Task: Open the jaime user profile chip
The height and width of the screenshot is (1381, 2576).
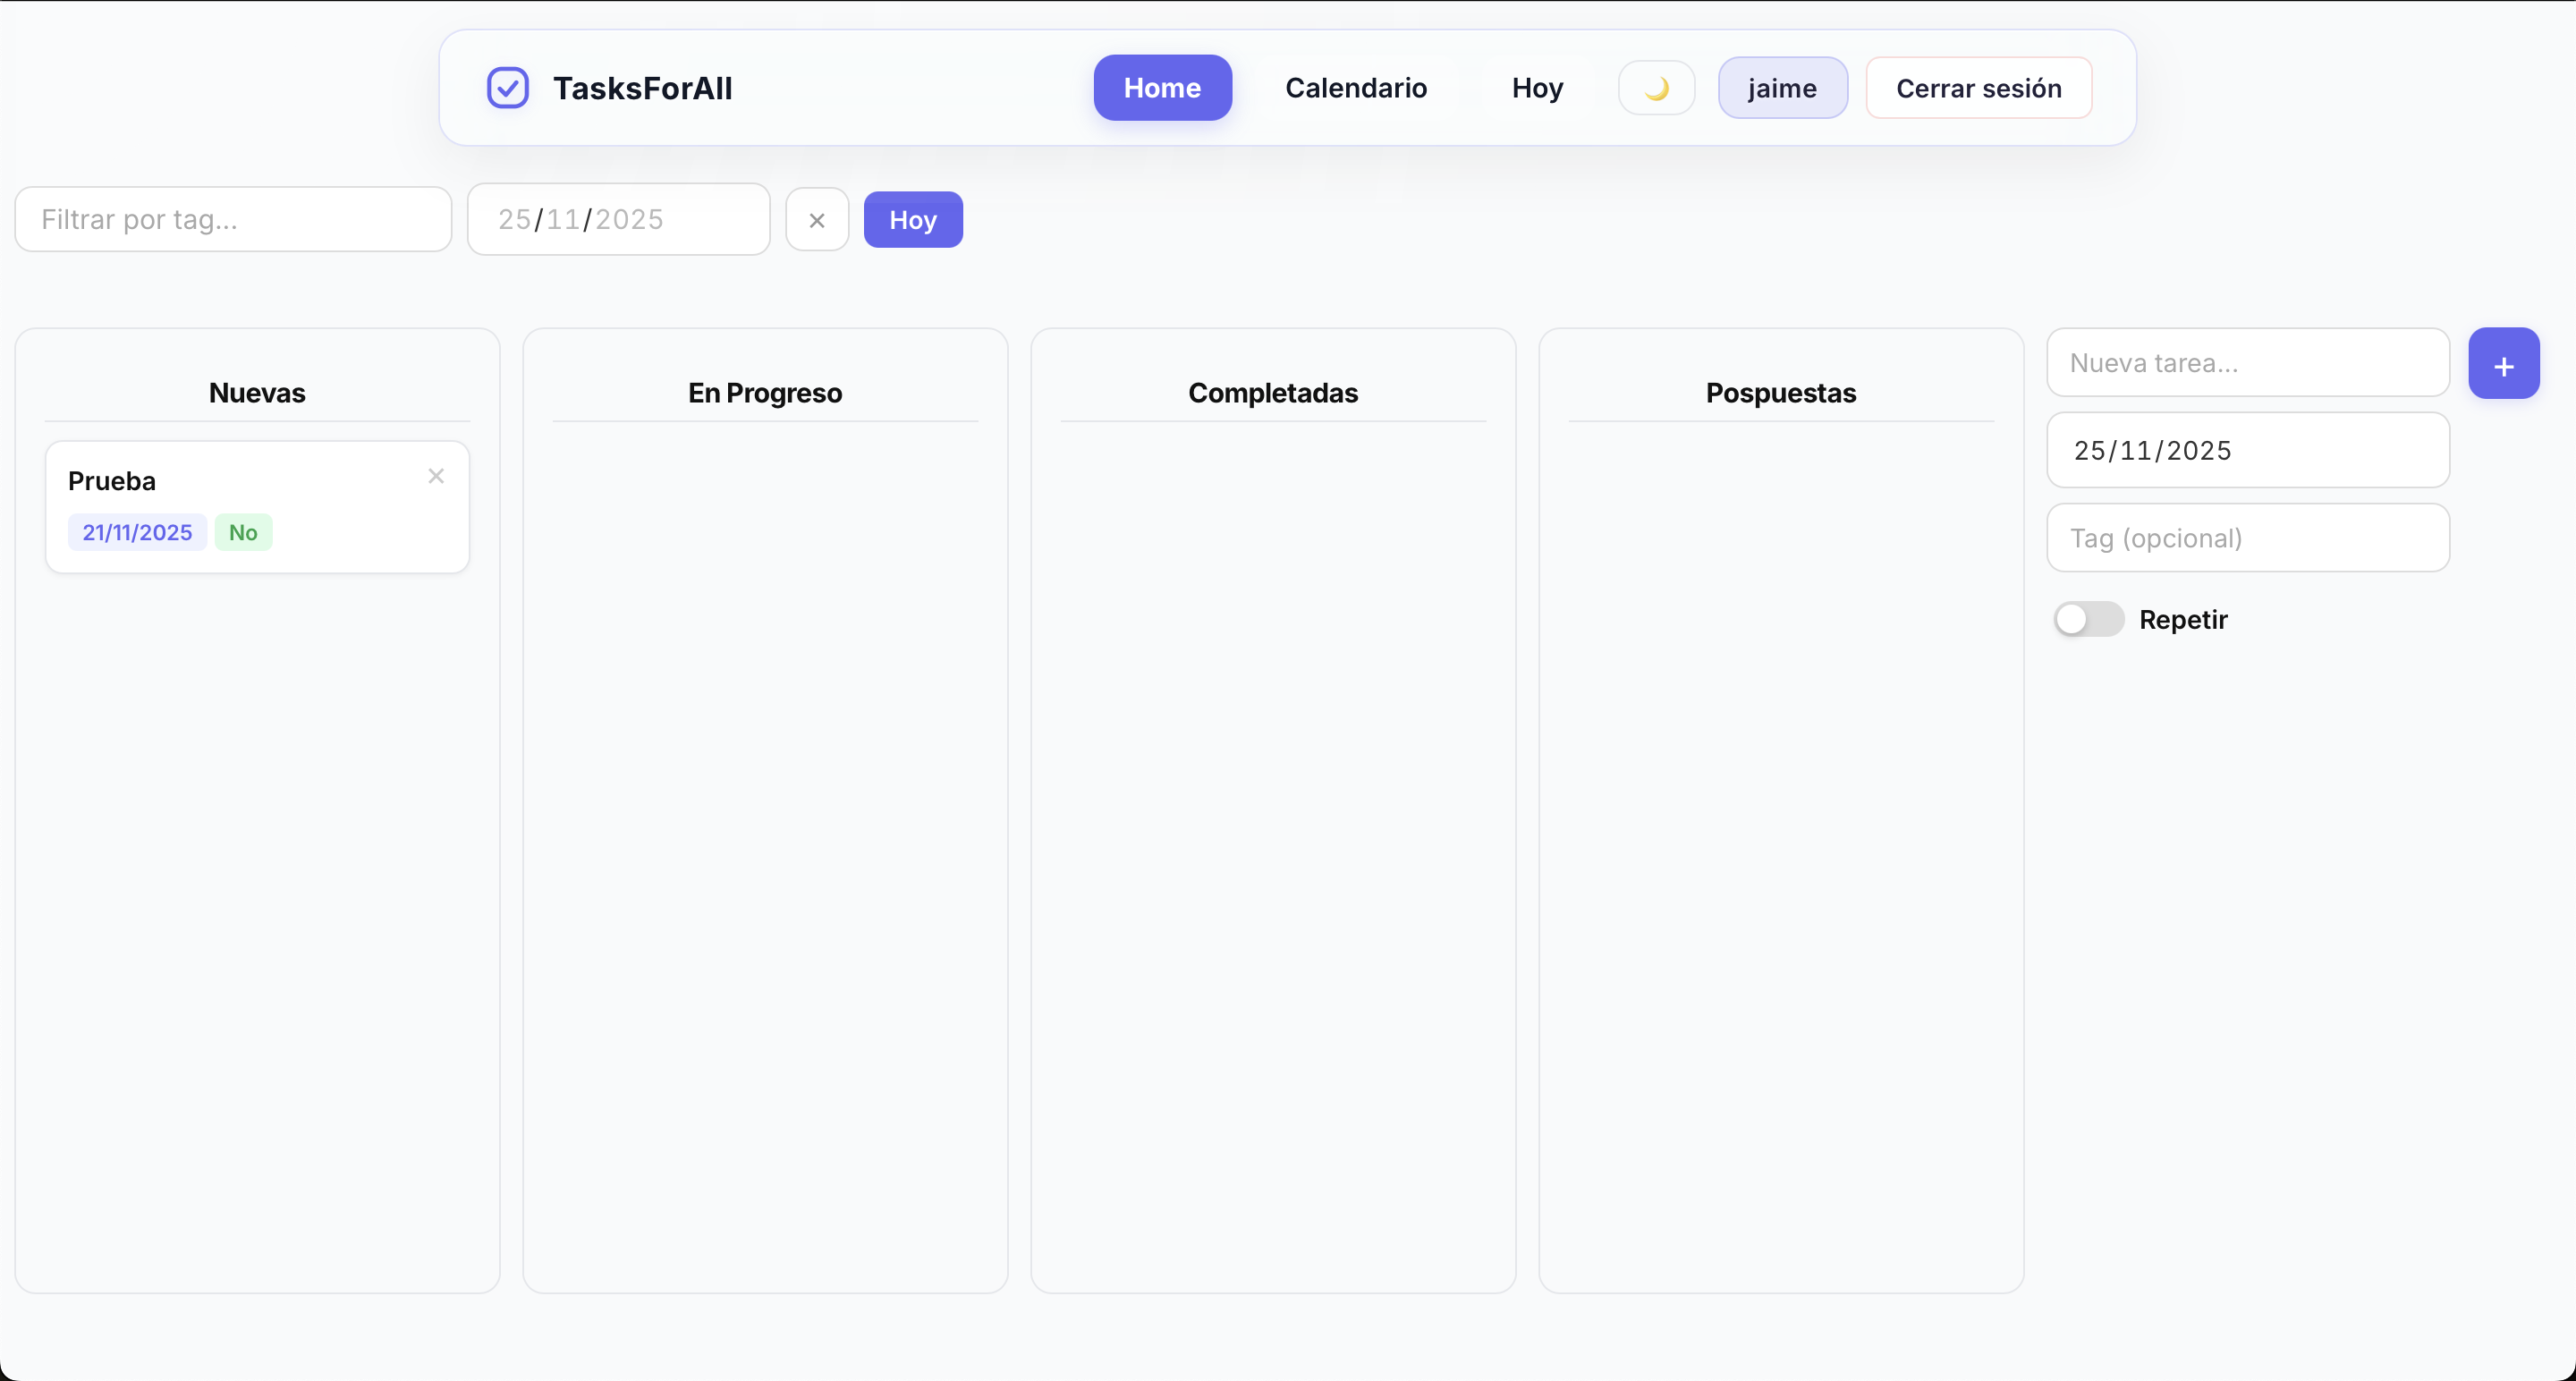Action: point(1783,87)
